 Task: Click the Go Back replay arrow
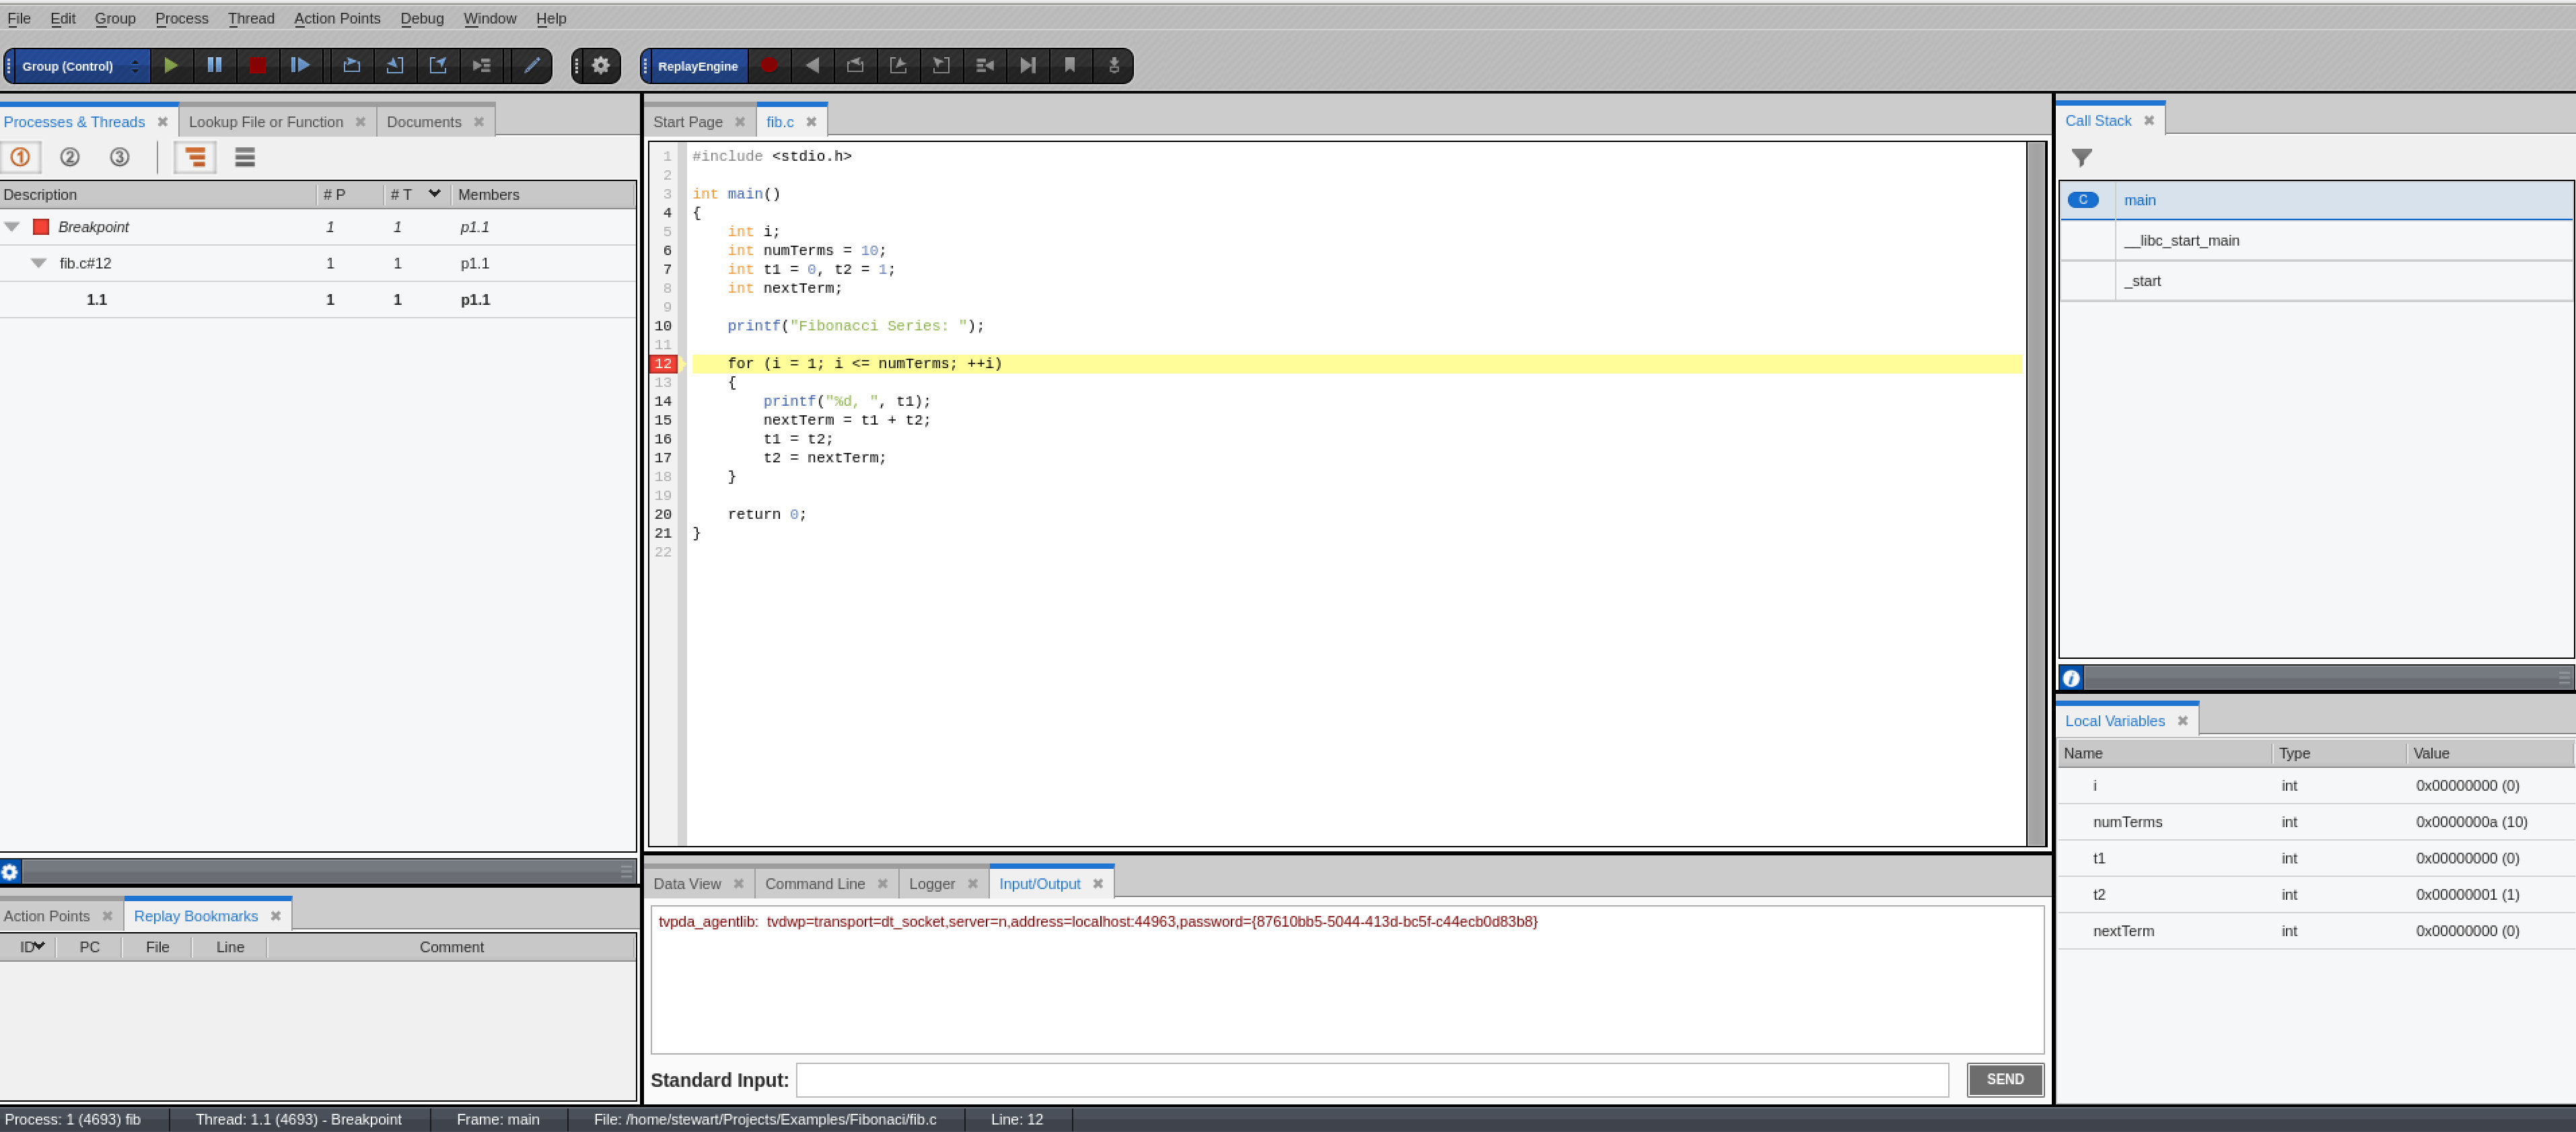pyautogui.click(x=812, y=66)
